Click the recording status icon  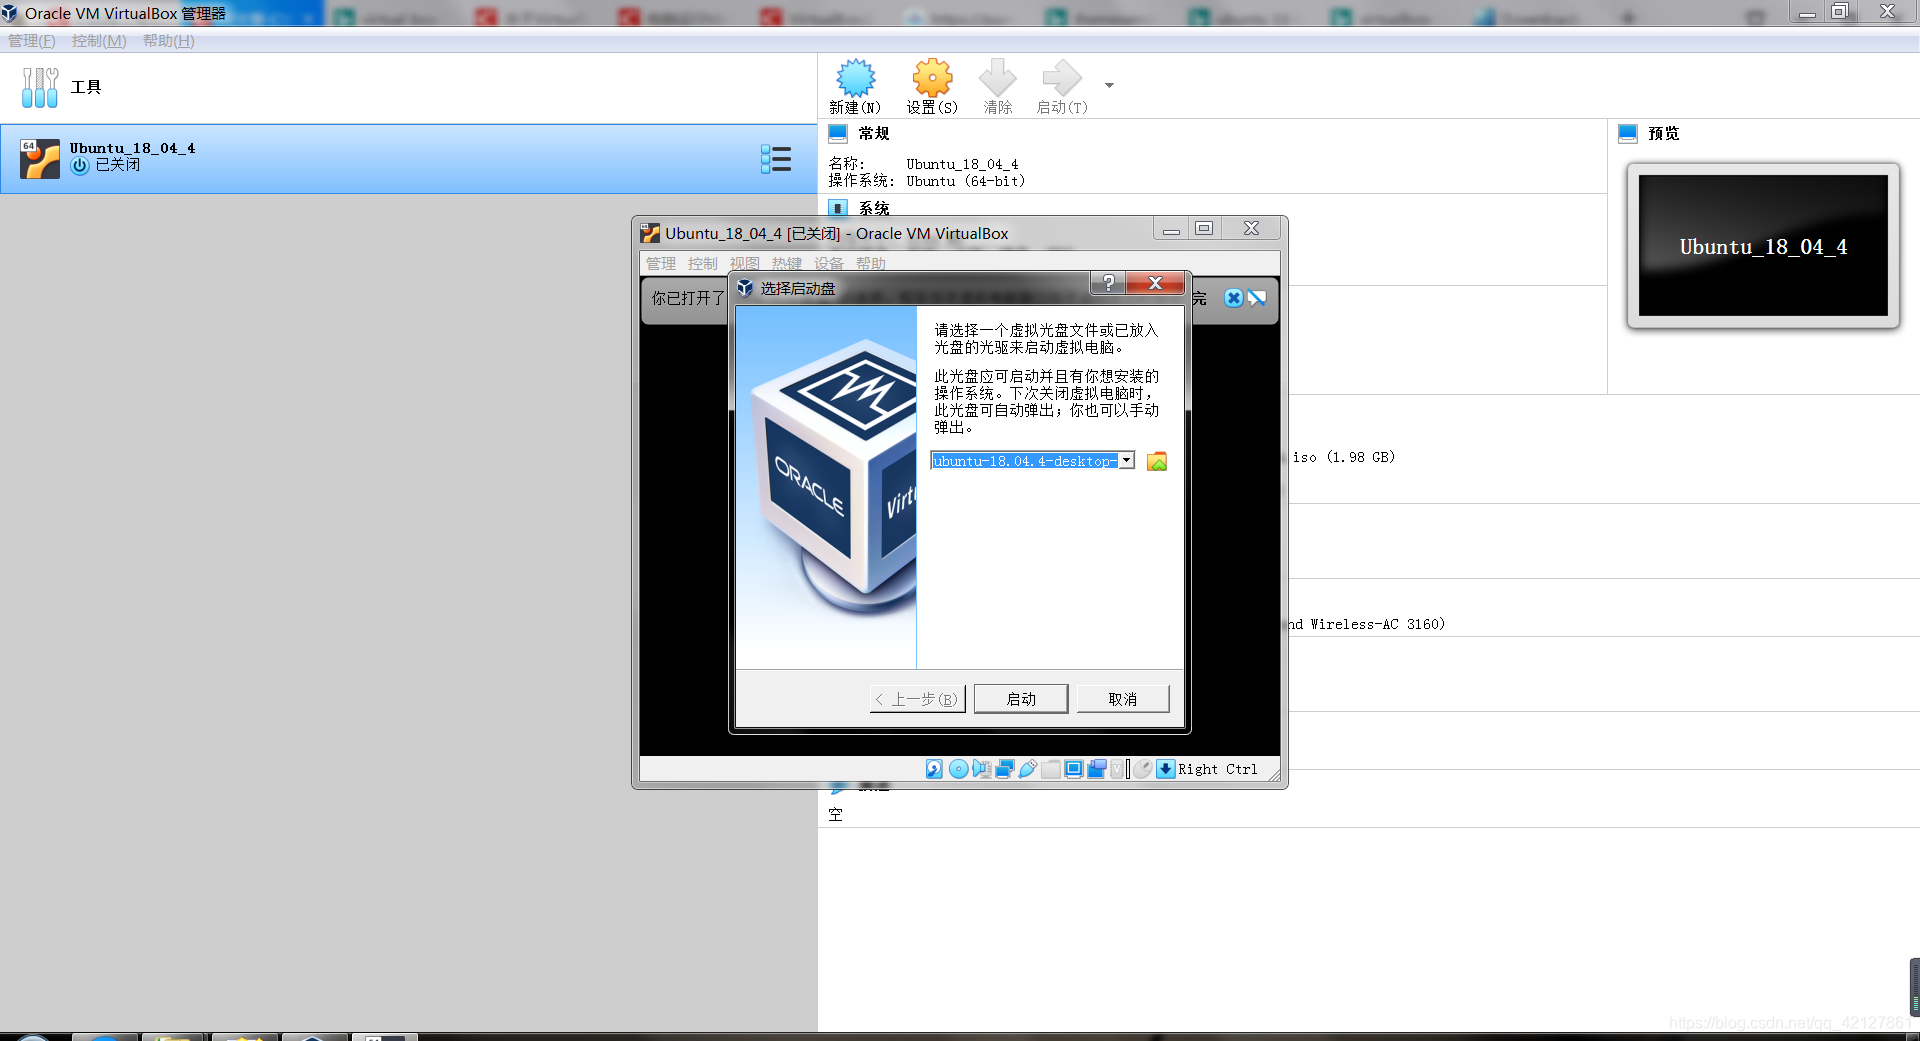[x=1097, y=769]
